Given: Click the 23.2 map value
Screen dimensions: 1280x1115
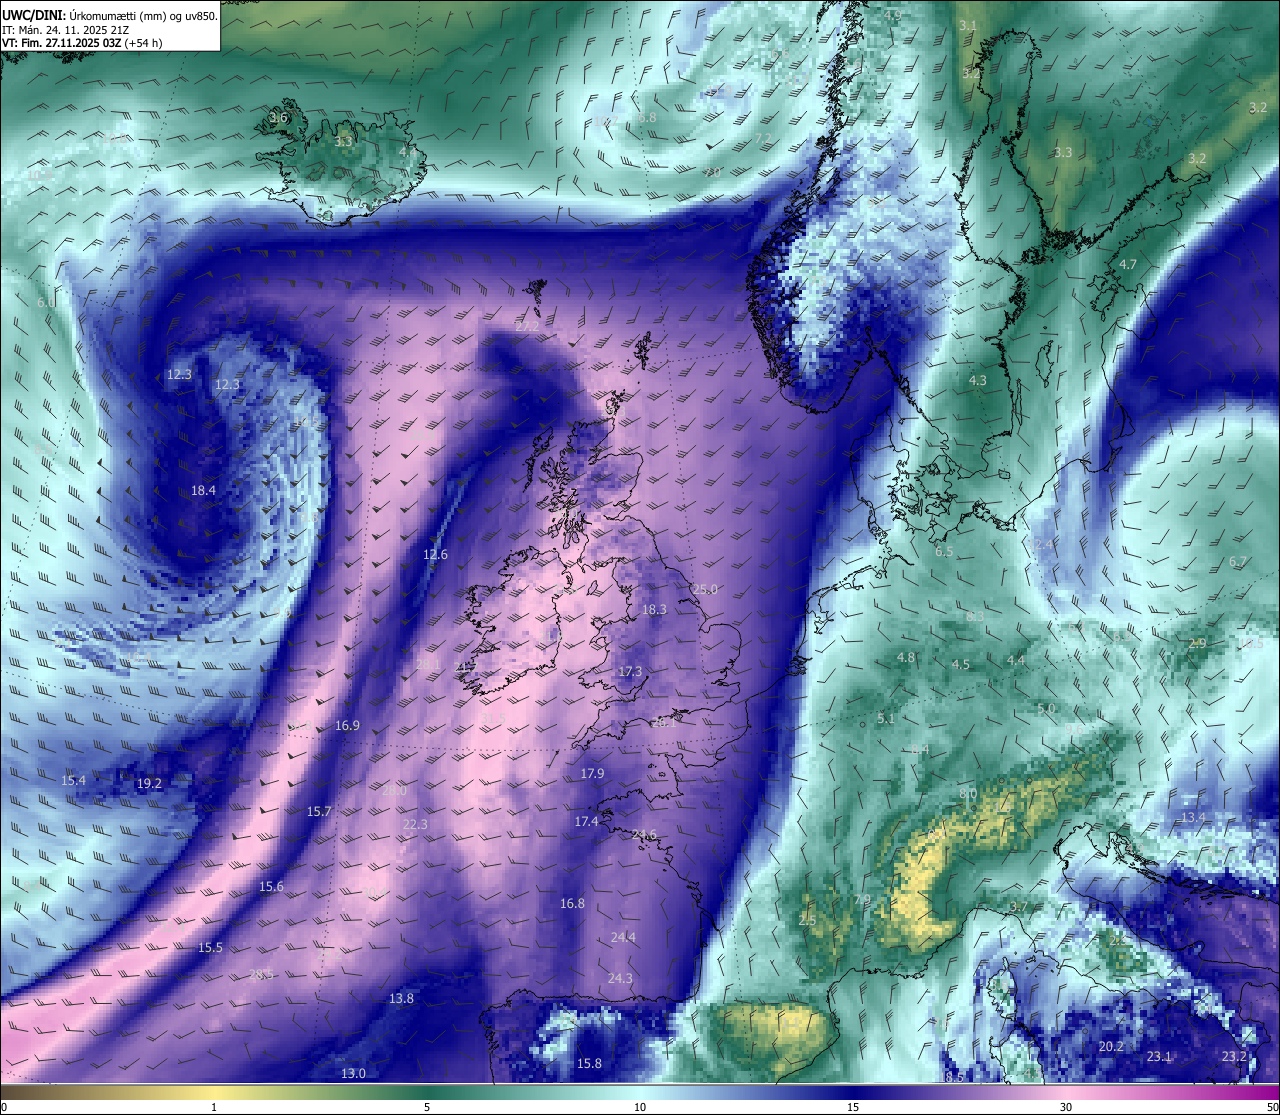Looking at the screenshot, I should click(1234, 1056).
